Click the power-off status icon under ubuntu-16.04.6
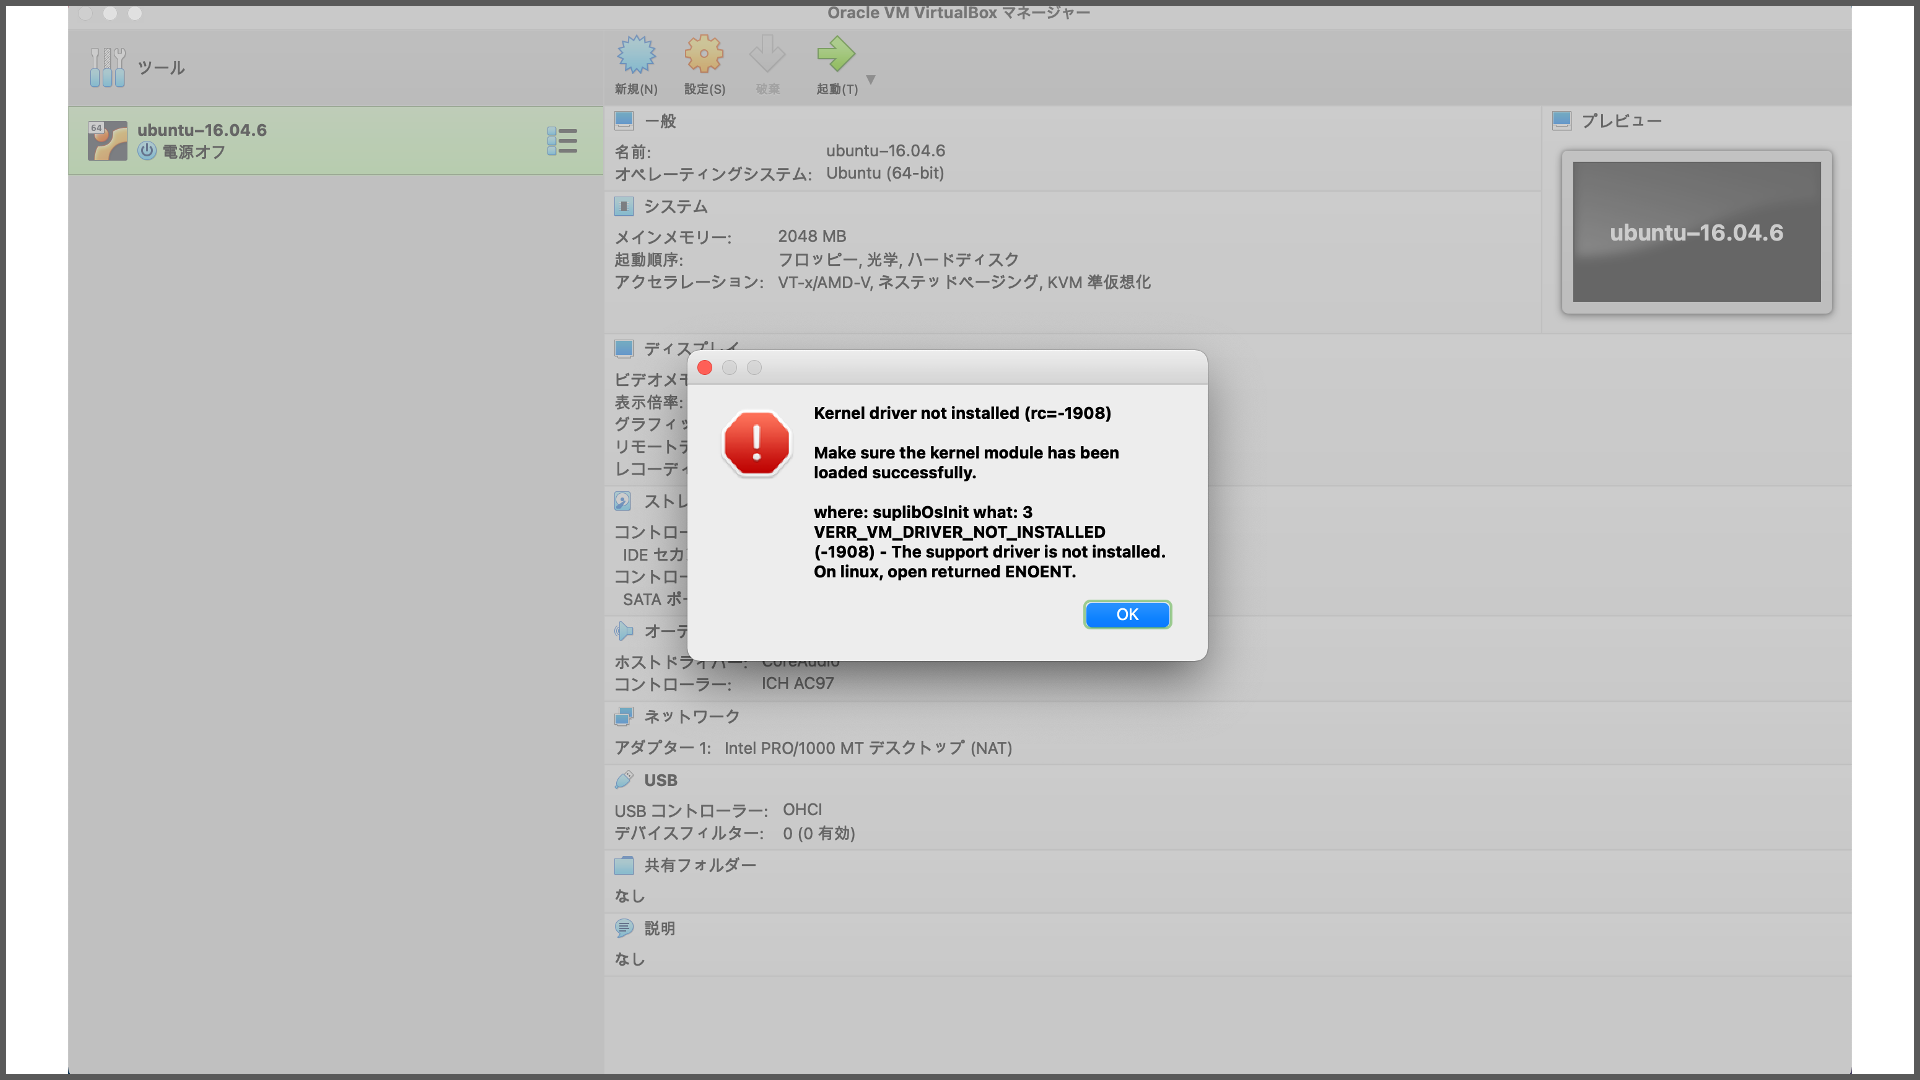 click(x=147, y=151)
